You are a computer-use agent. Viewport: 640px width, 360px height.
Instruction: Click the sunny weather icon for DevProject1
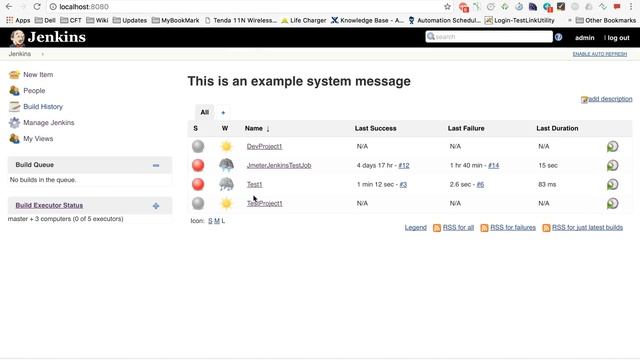[x=226, y=146]
